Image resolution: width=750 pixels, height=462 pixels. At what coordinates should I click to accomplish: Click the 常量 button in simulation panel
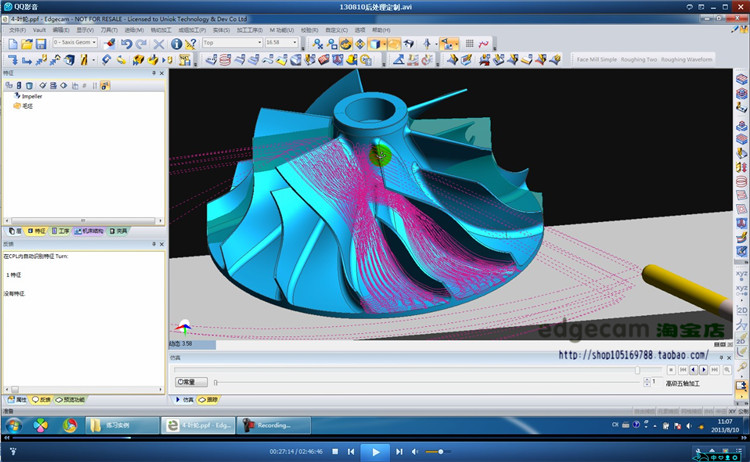coord(191,382)
